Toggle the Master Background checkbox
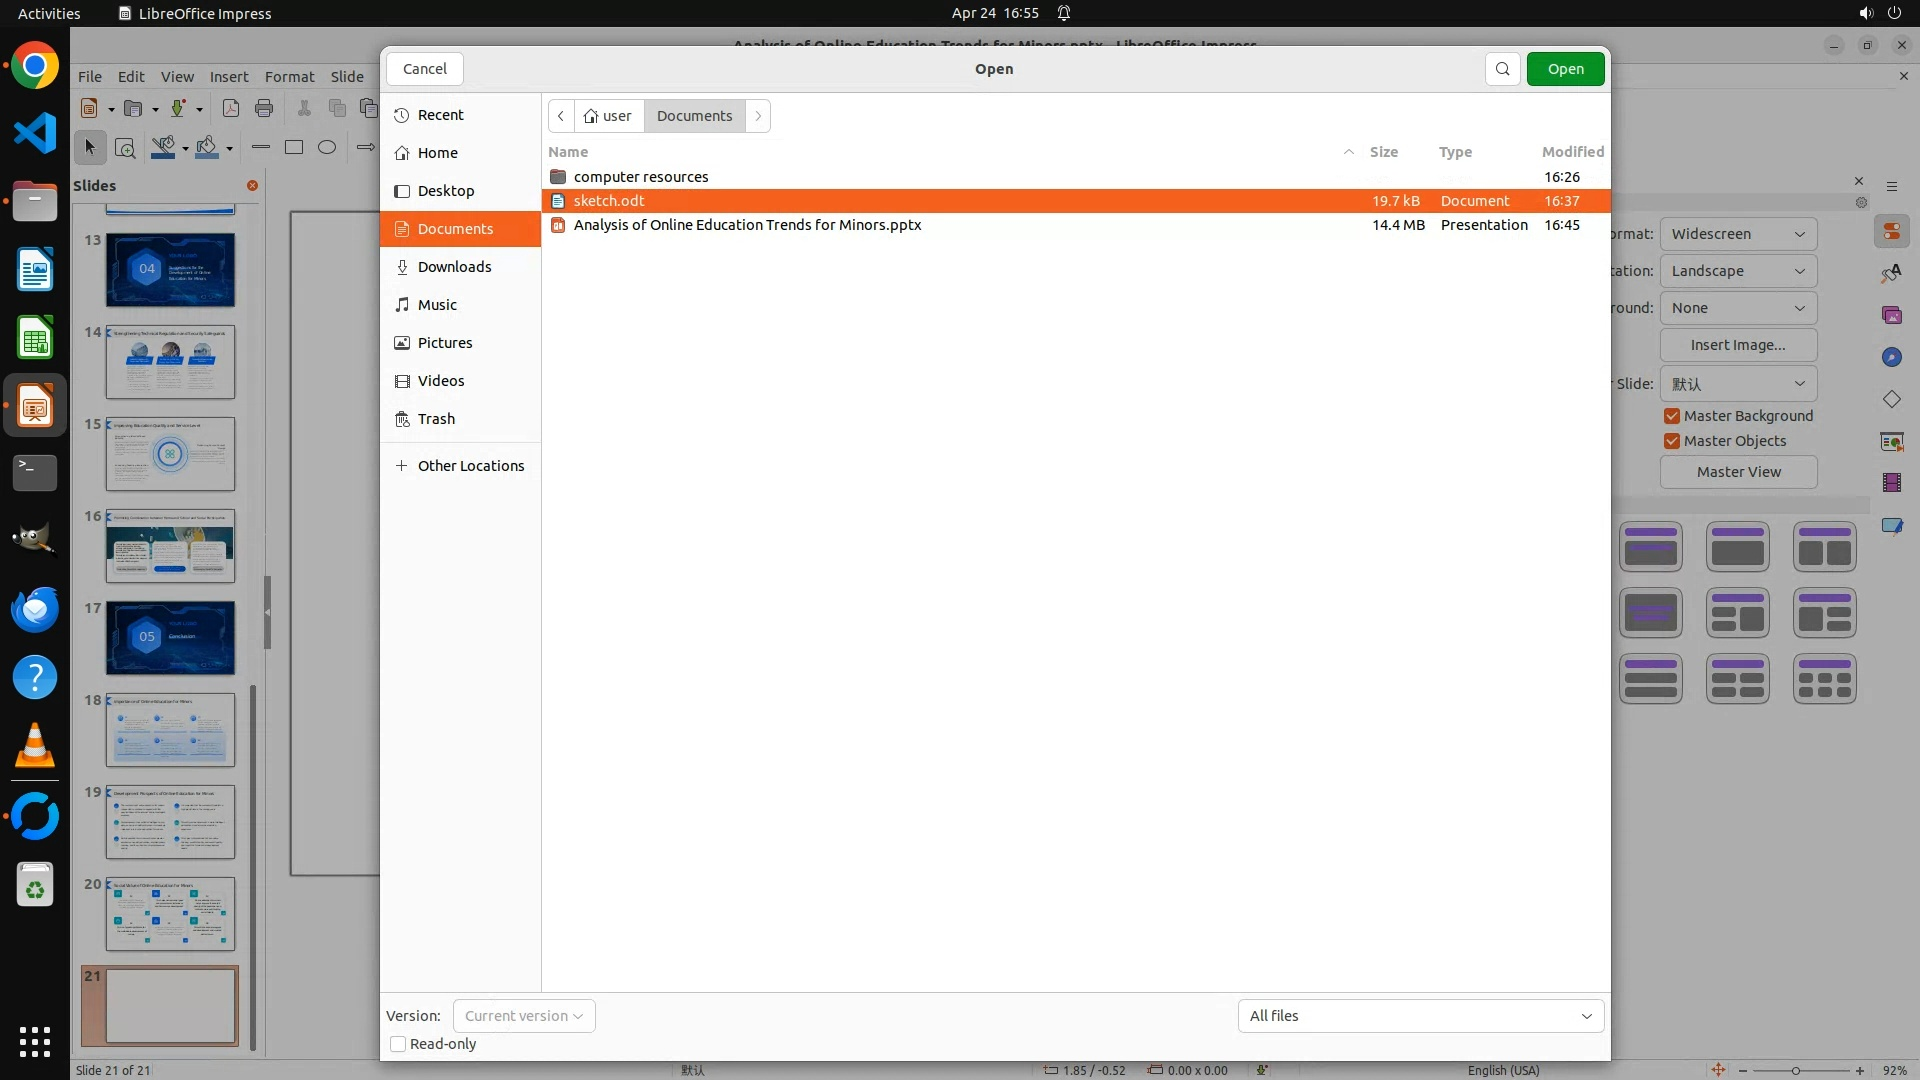 [1672, 416]
